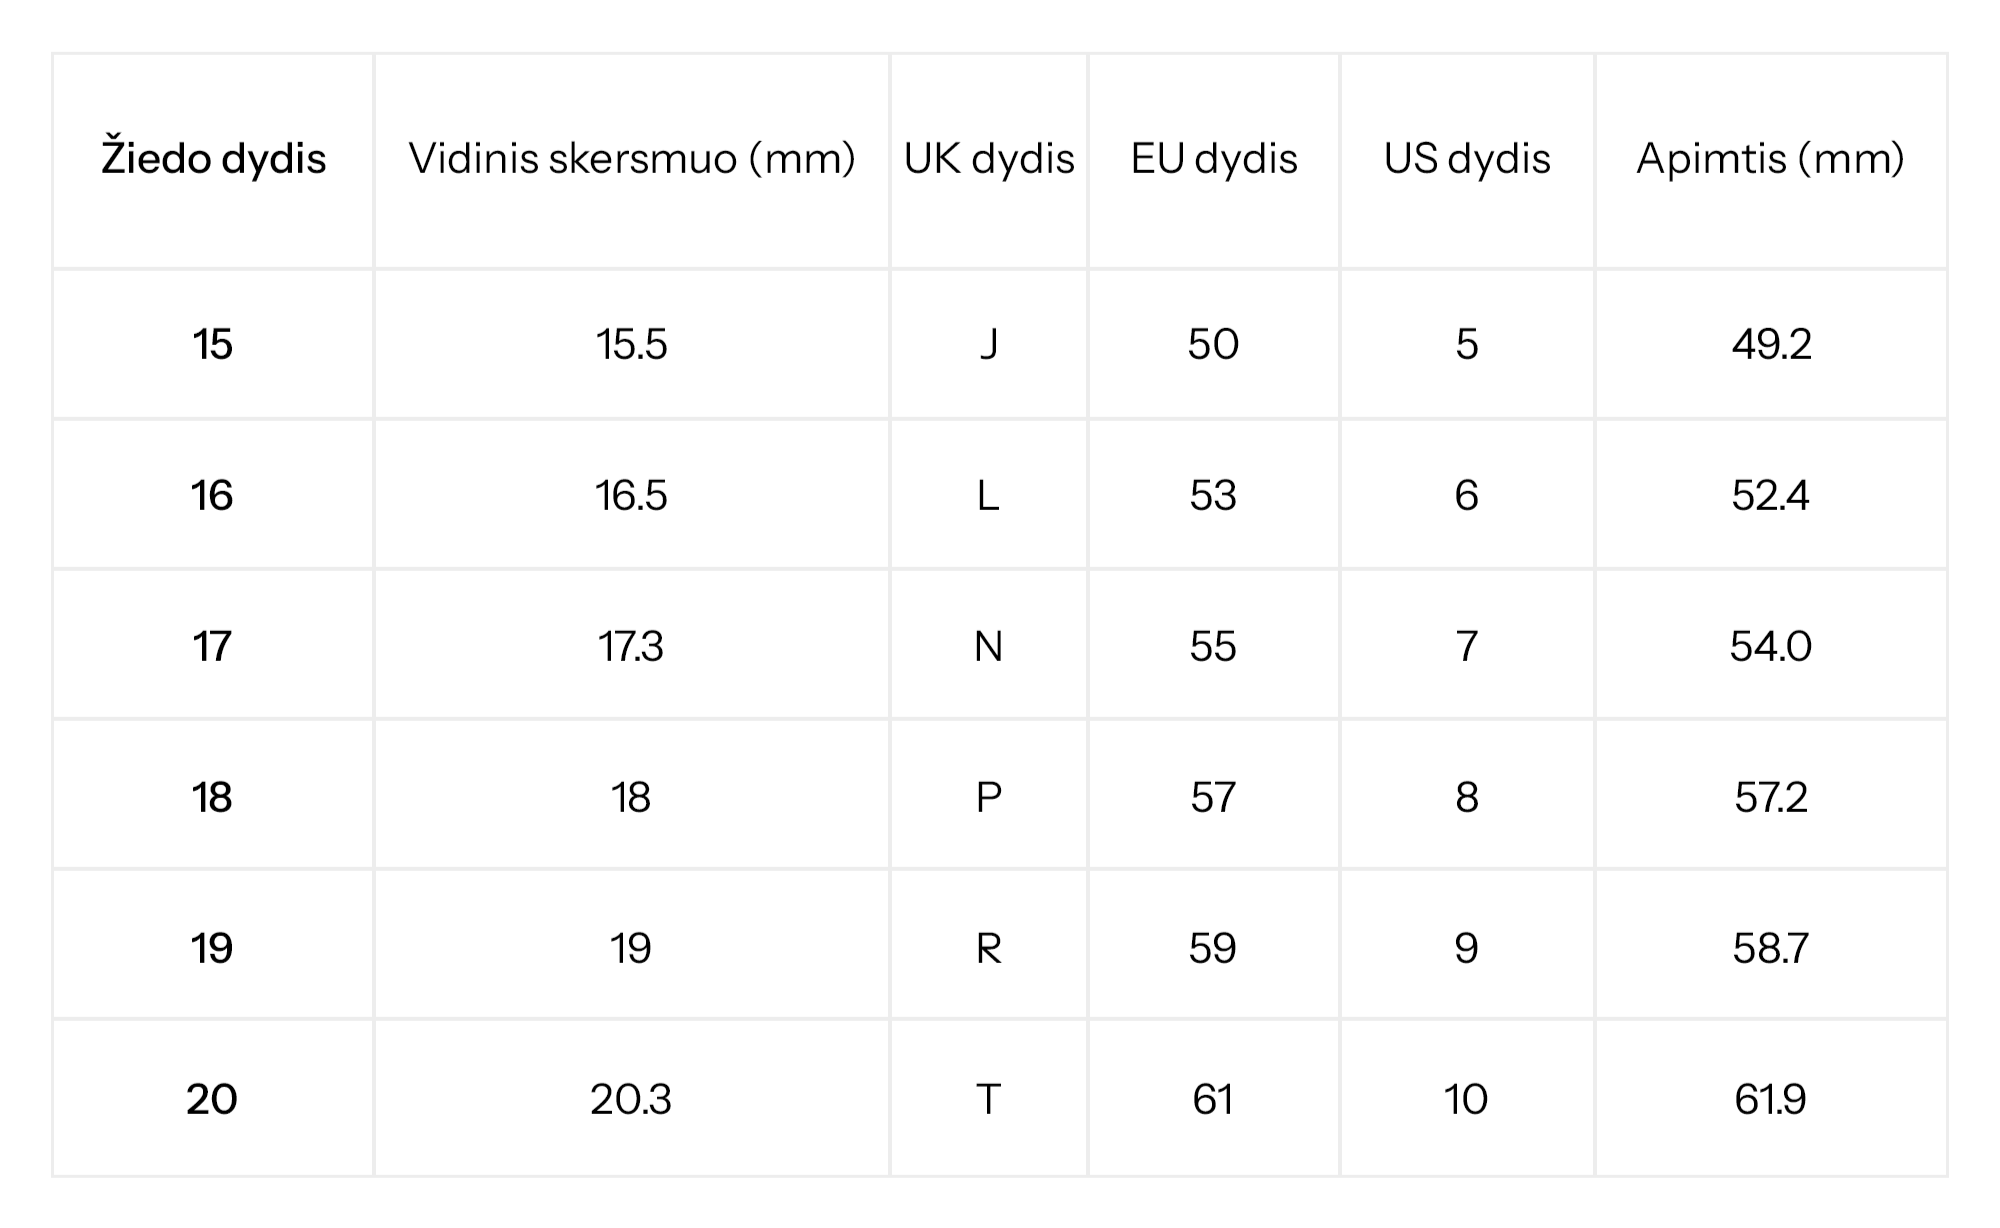Select ring size 17 row label
The image size is (2000, 1228).
tap(212, 647)
